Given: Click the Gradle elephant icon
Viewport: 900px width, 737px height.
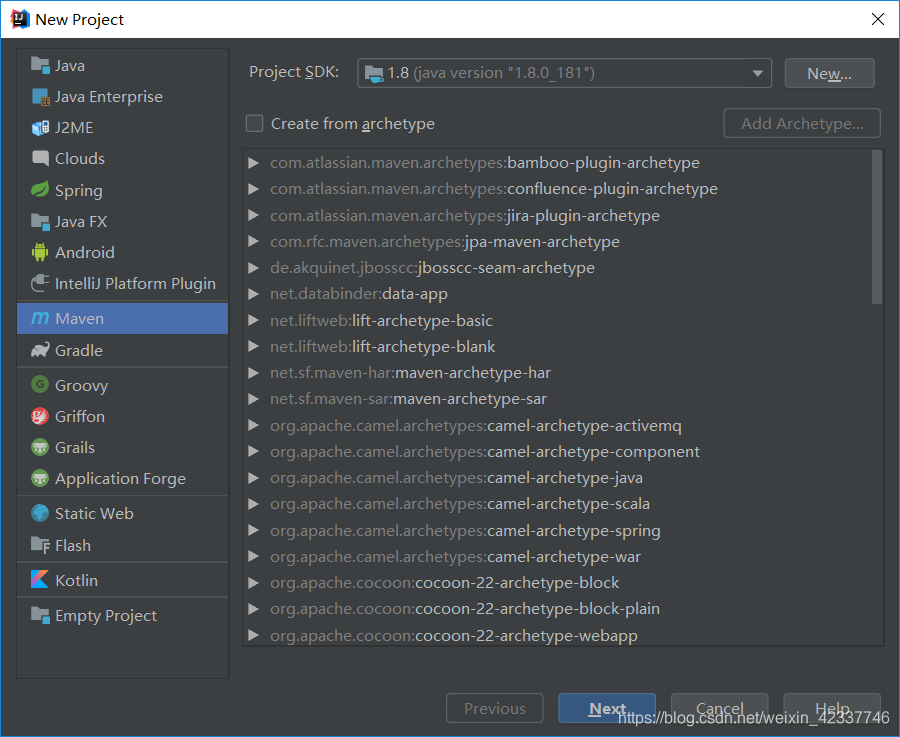Looking at the screenshot, I should click(40, 350).
